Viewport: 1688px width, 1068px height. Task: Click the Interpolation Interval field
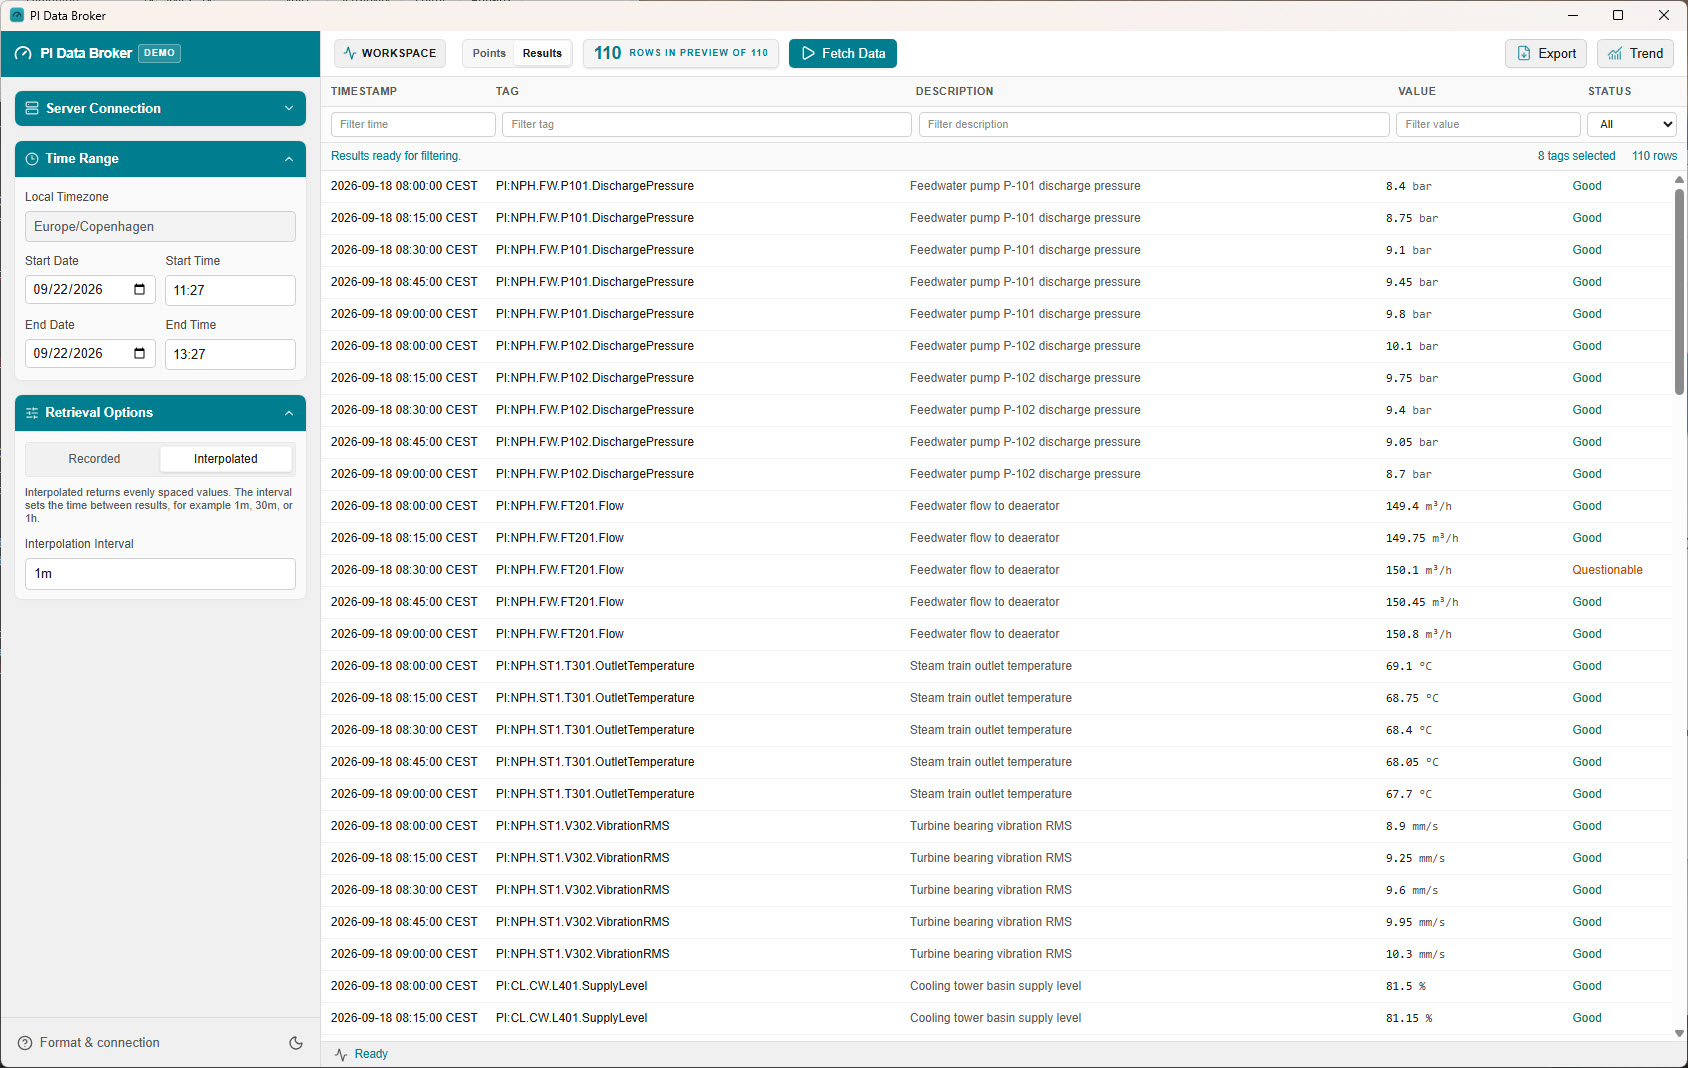pyautogui.click(x=160, y=574)
